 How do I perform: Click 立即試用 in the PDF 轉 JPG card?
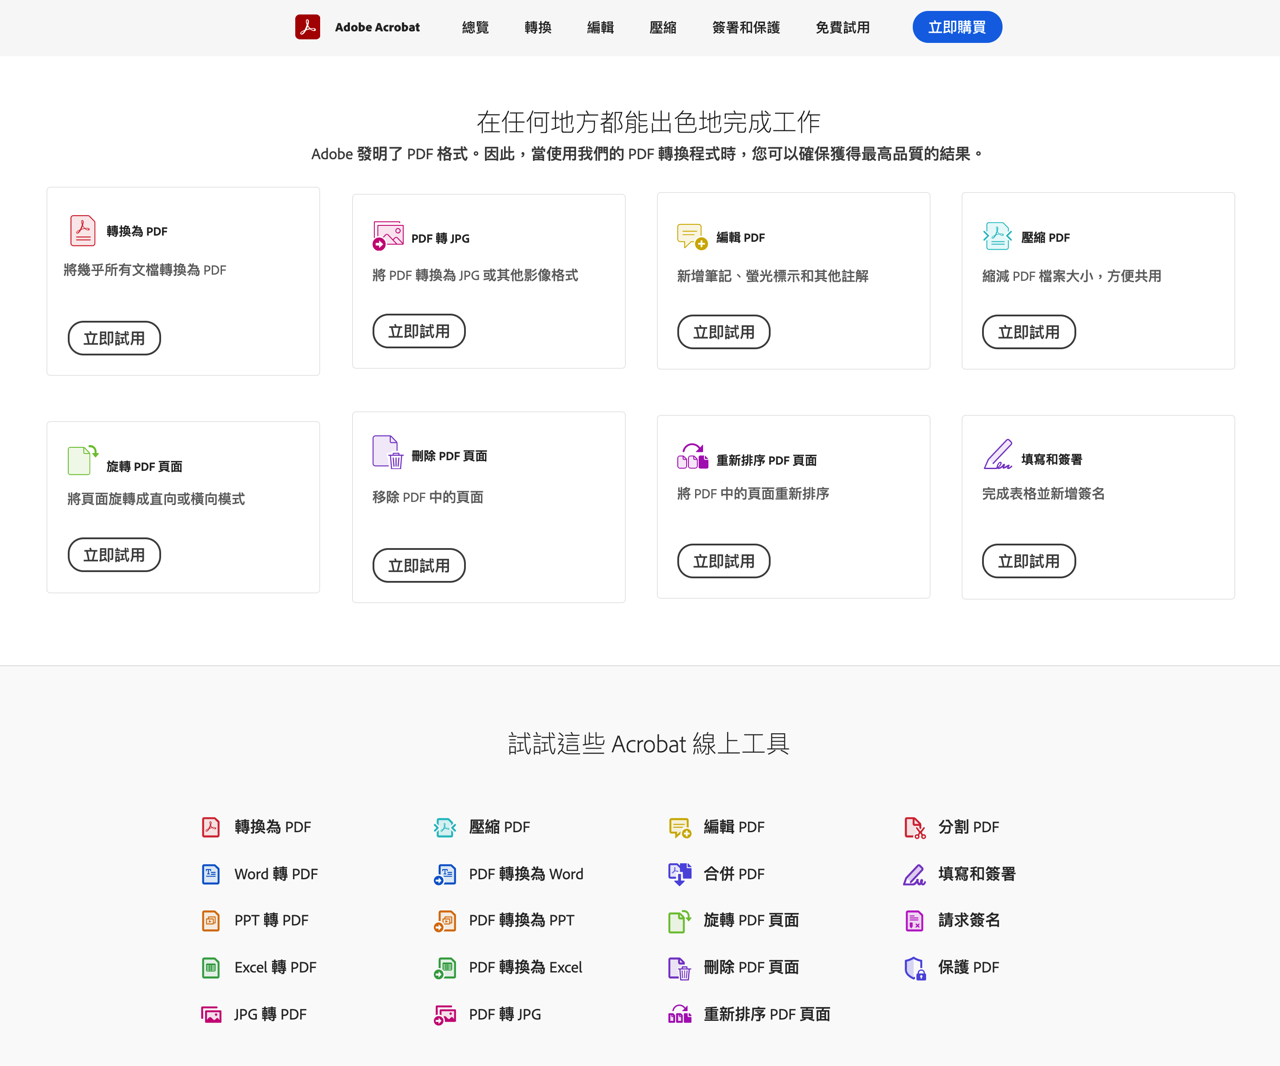(x=419, y=331)
